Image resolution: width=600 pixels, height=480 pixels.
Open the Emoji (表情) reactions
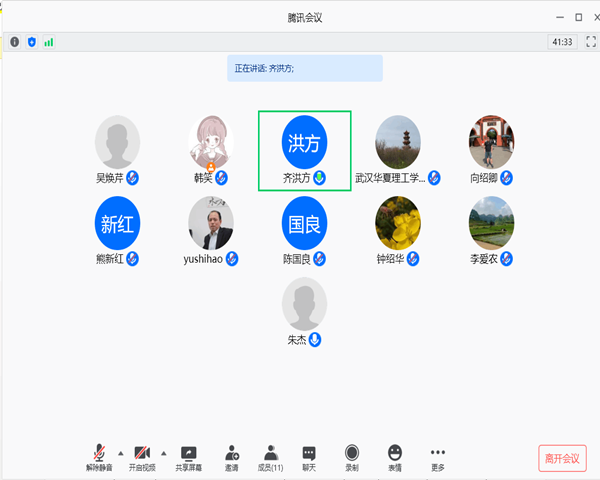[x=395, y=457]
